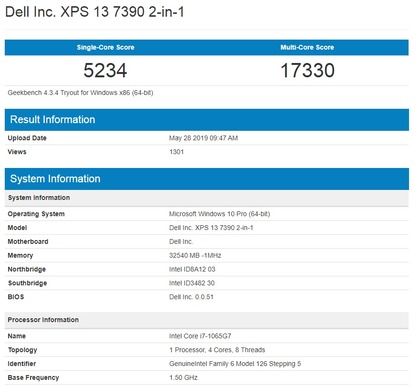Click the 'Model' row label
The image size is (420, 387).
click(x=17, y=228)
